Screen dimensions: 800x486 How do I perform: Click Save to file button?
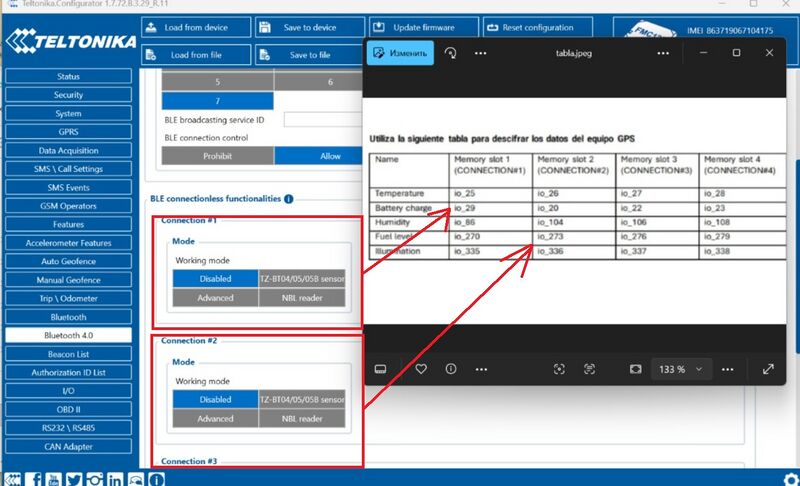point(310,55)
